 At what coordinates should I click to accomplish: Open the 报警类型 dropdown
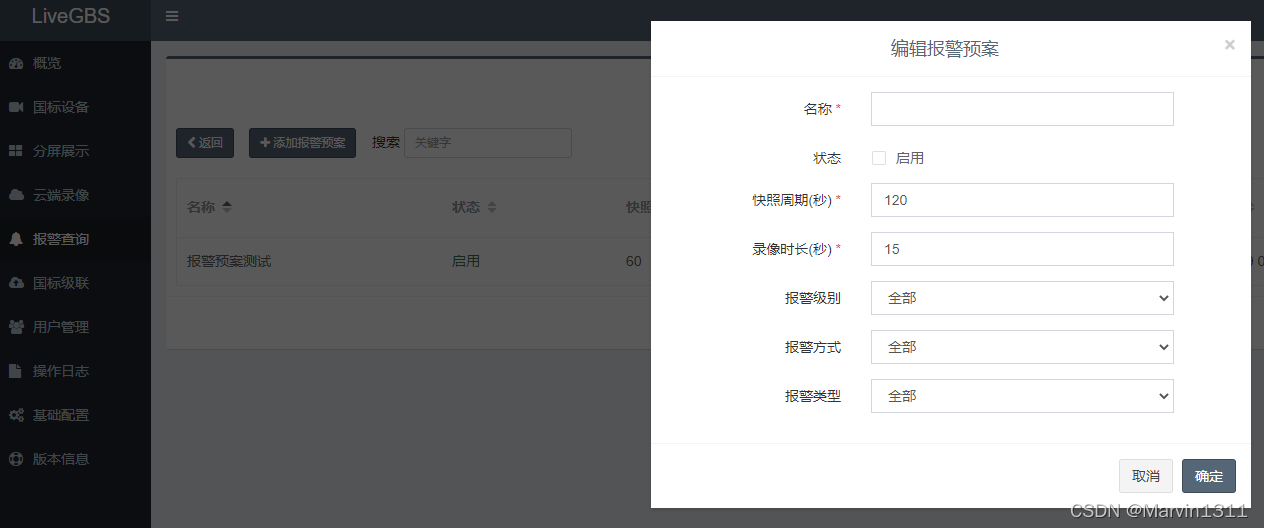1022,396
